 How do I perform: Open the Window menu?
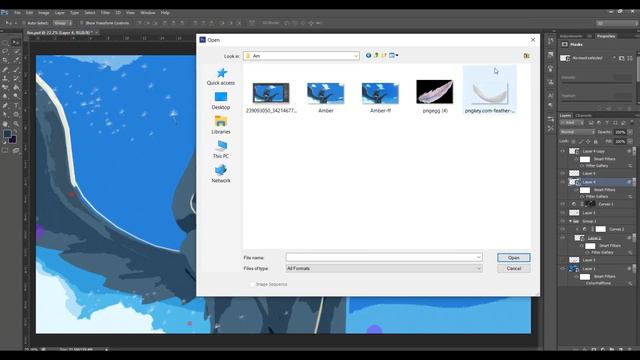(147, 13)
